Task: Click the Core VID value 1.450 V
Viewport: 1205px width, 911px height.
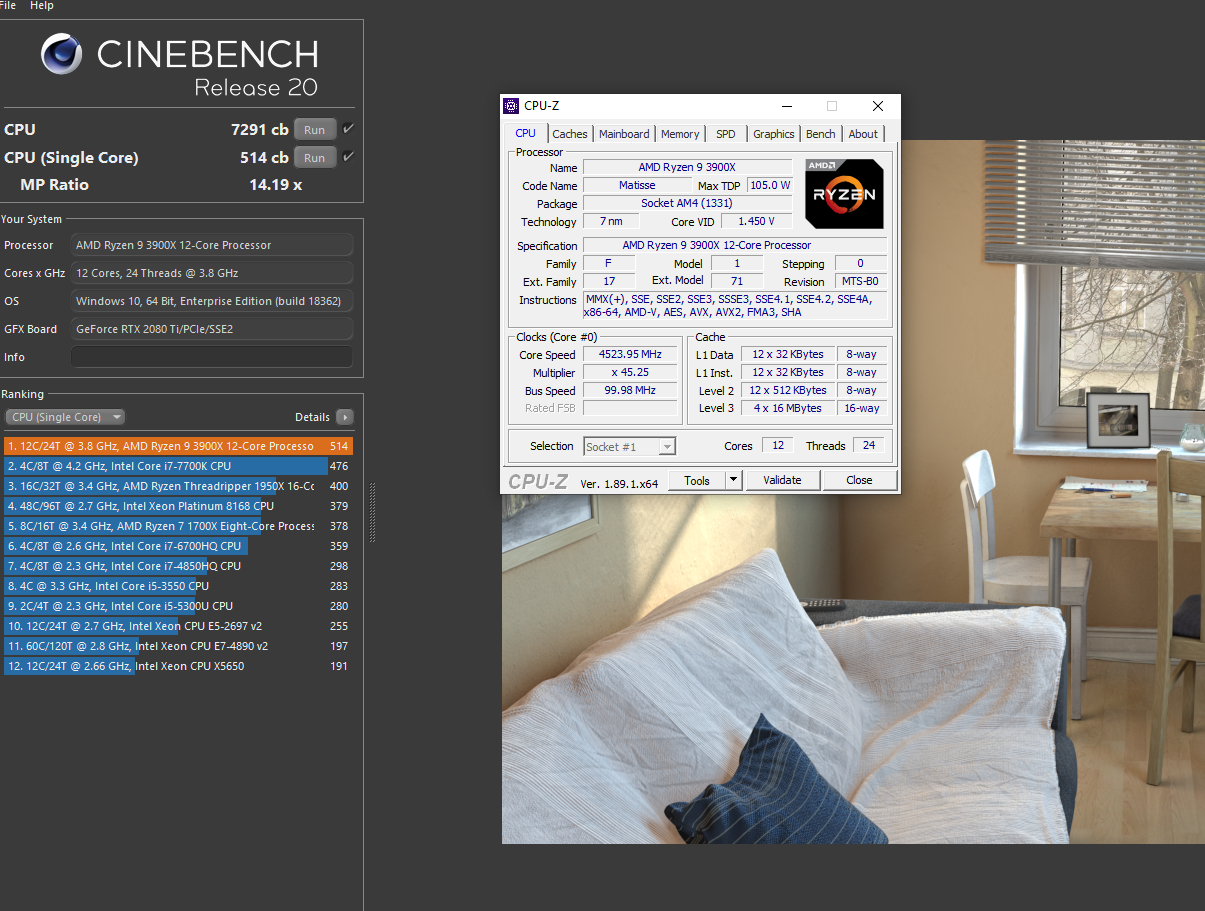Action: point(757,221)
